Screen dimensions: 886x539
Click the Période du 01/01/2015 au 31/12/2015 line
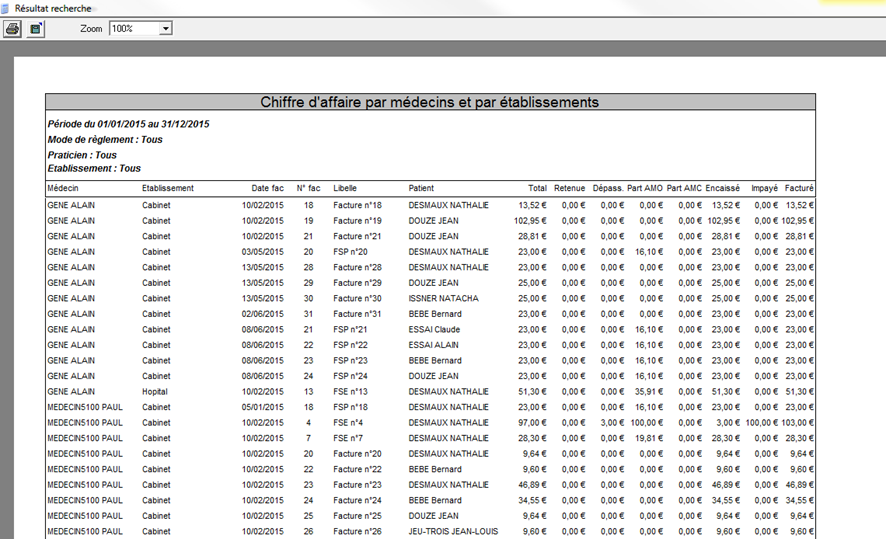pos(128,124)
